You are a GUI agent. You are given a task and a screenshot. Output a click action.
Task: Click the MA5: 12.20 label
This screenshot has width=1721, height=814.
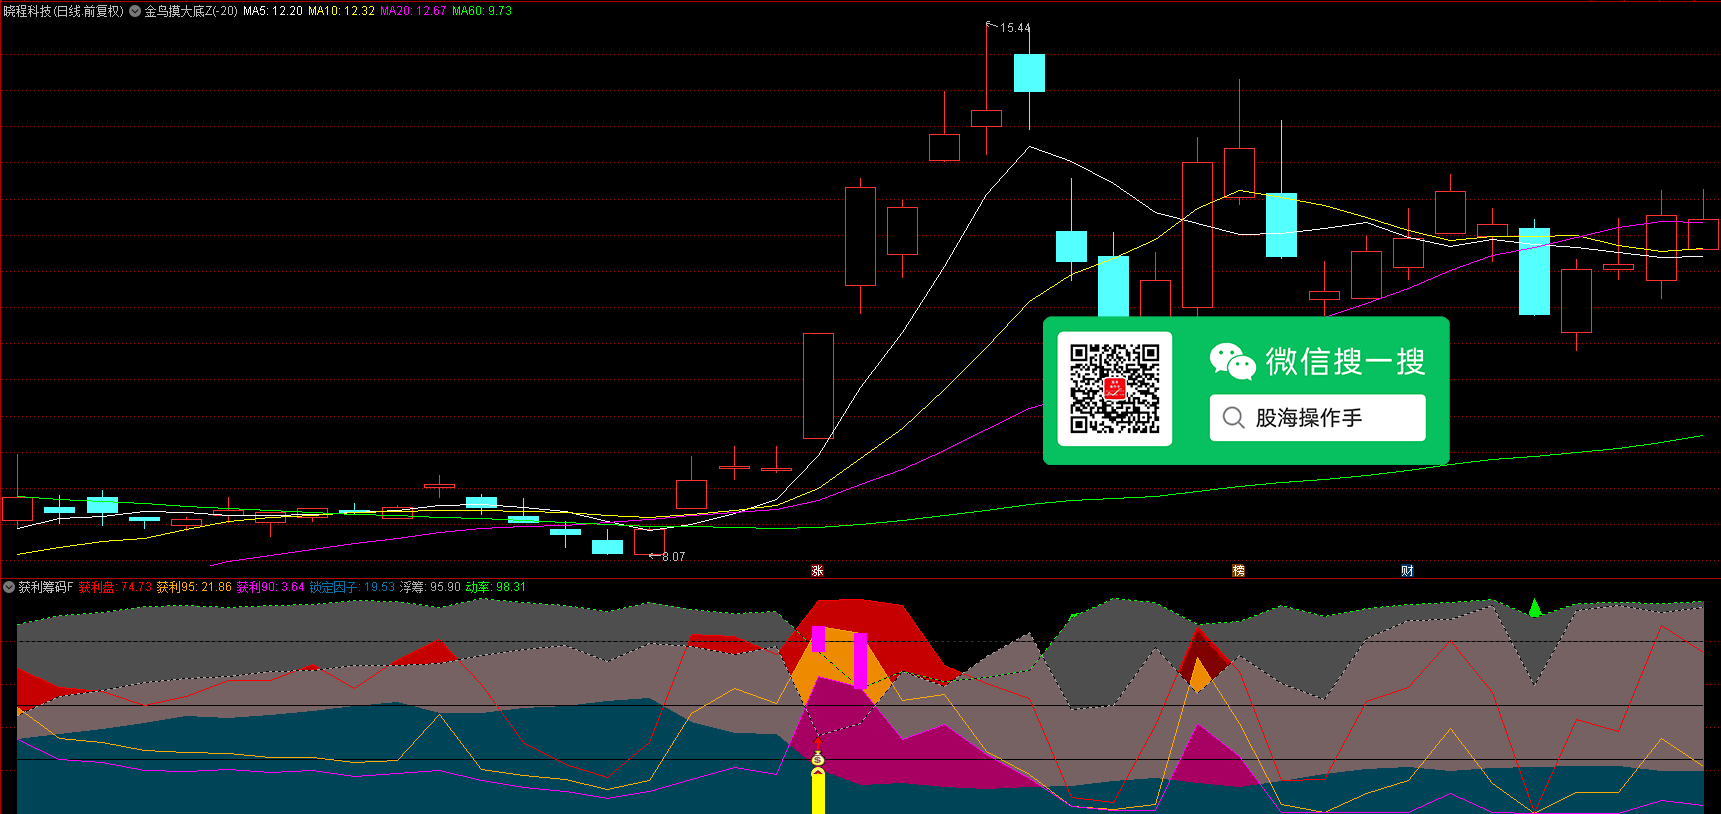click(x=273, y=11)
